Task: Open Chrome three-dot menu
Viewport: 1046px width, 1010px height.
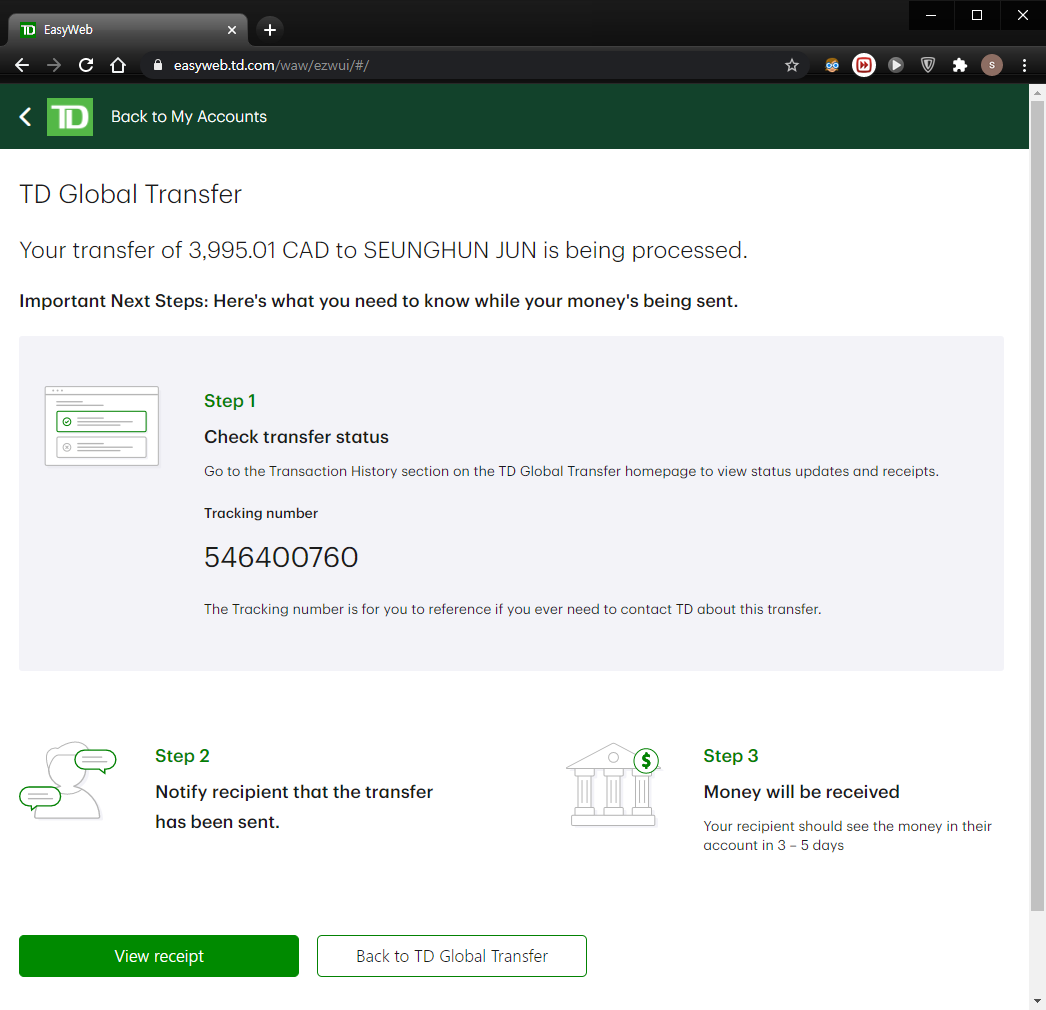Action: point(1025,65)
